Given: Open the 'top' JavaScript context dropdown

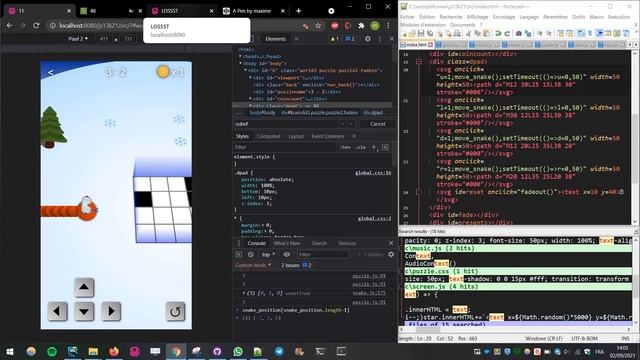Looking at the screenshot, I should (x=268, y=254).
